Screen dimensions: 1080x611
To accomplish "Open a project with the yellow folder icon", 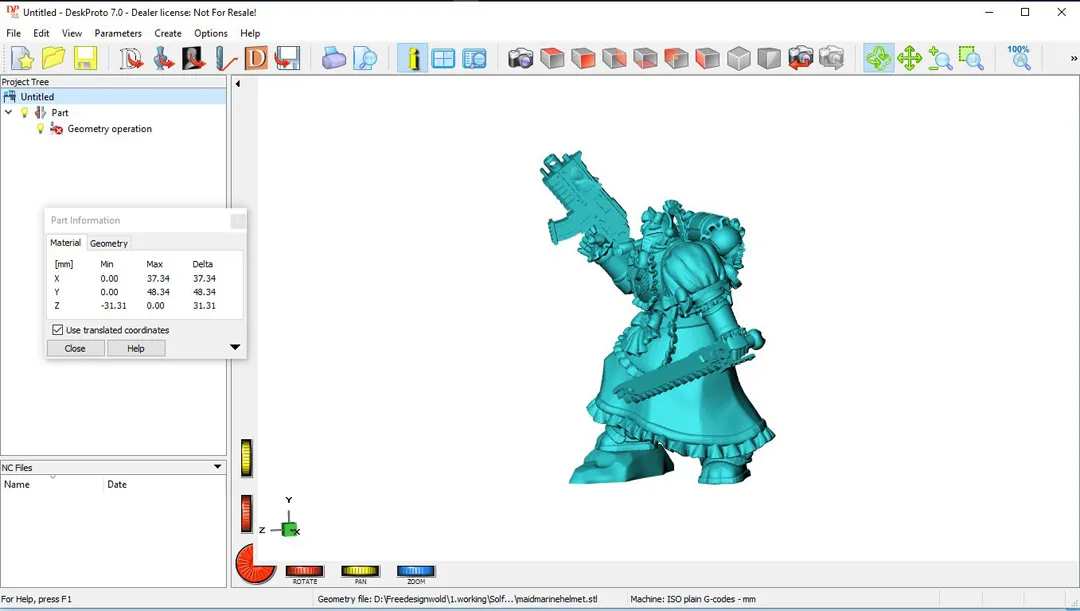I will coord(54,58).
